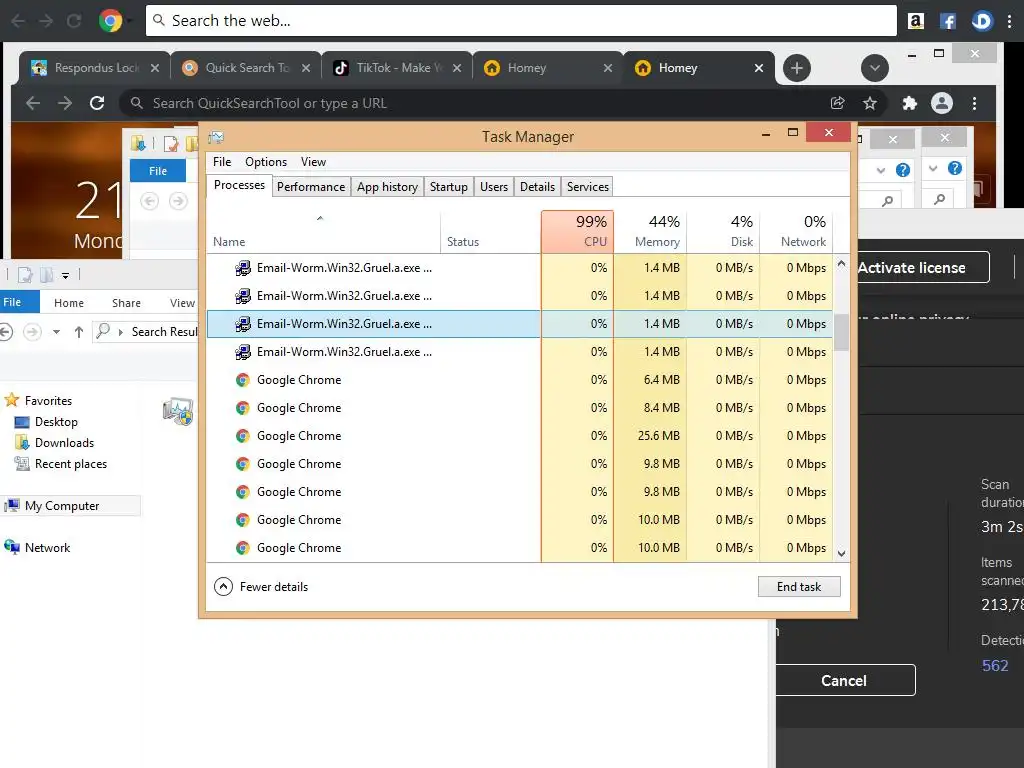Viewport: 1024px width, 768px height.
Task: Open the Share tab in File Explorer
Action: pos(126,303)
